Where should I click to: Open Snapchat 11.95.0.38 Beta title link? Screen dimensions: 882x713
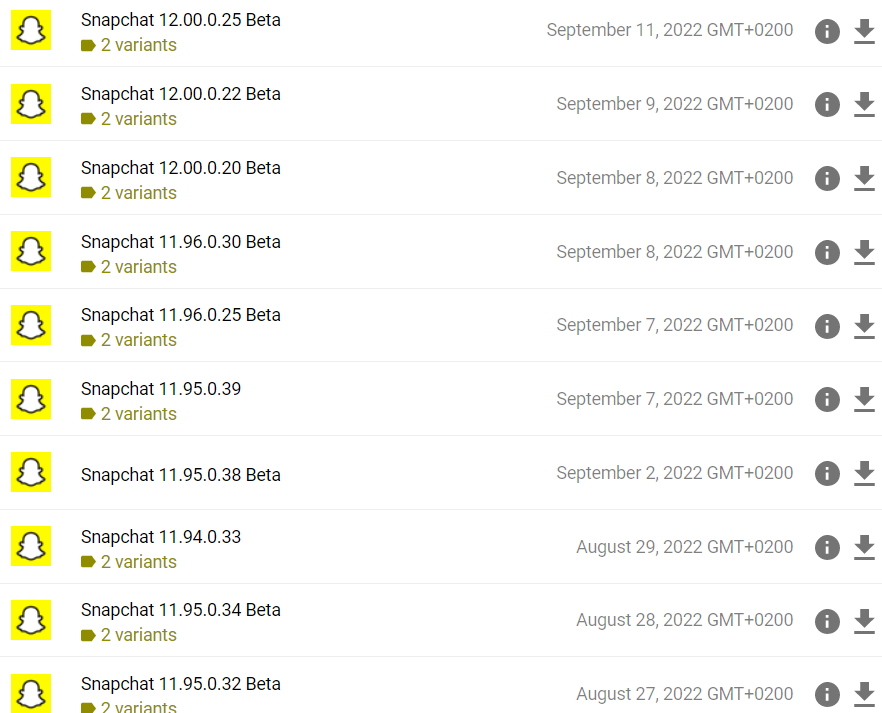[181, 475]
